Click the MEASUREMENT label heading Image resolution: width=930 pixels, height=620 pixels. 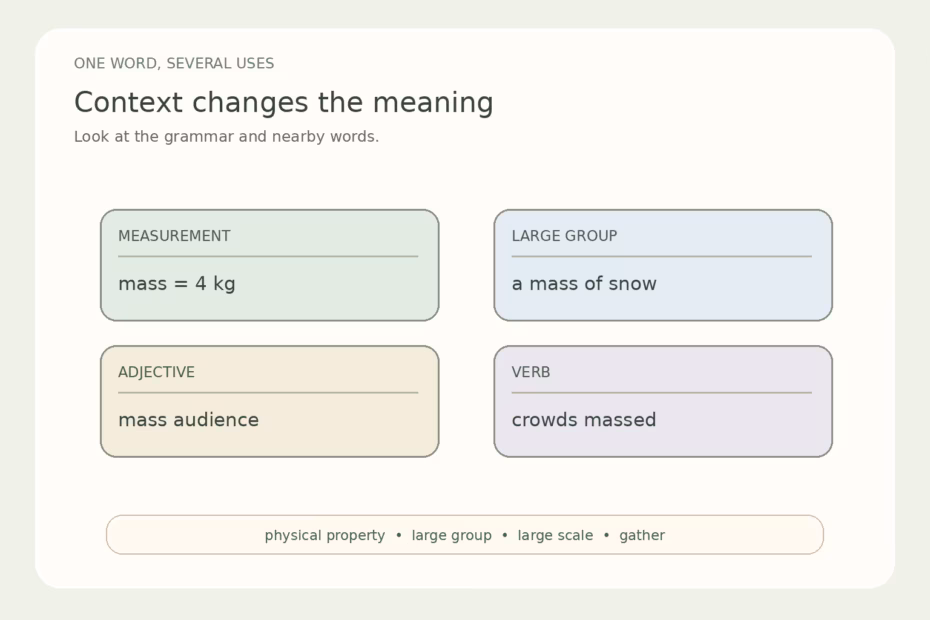click(174, 236)
